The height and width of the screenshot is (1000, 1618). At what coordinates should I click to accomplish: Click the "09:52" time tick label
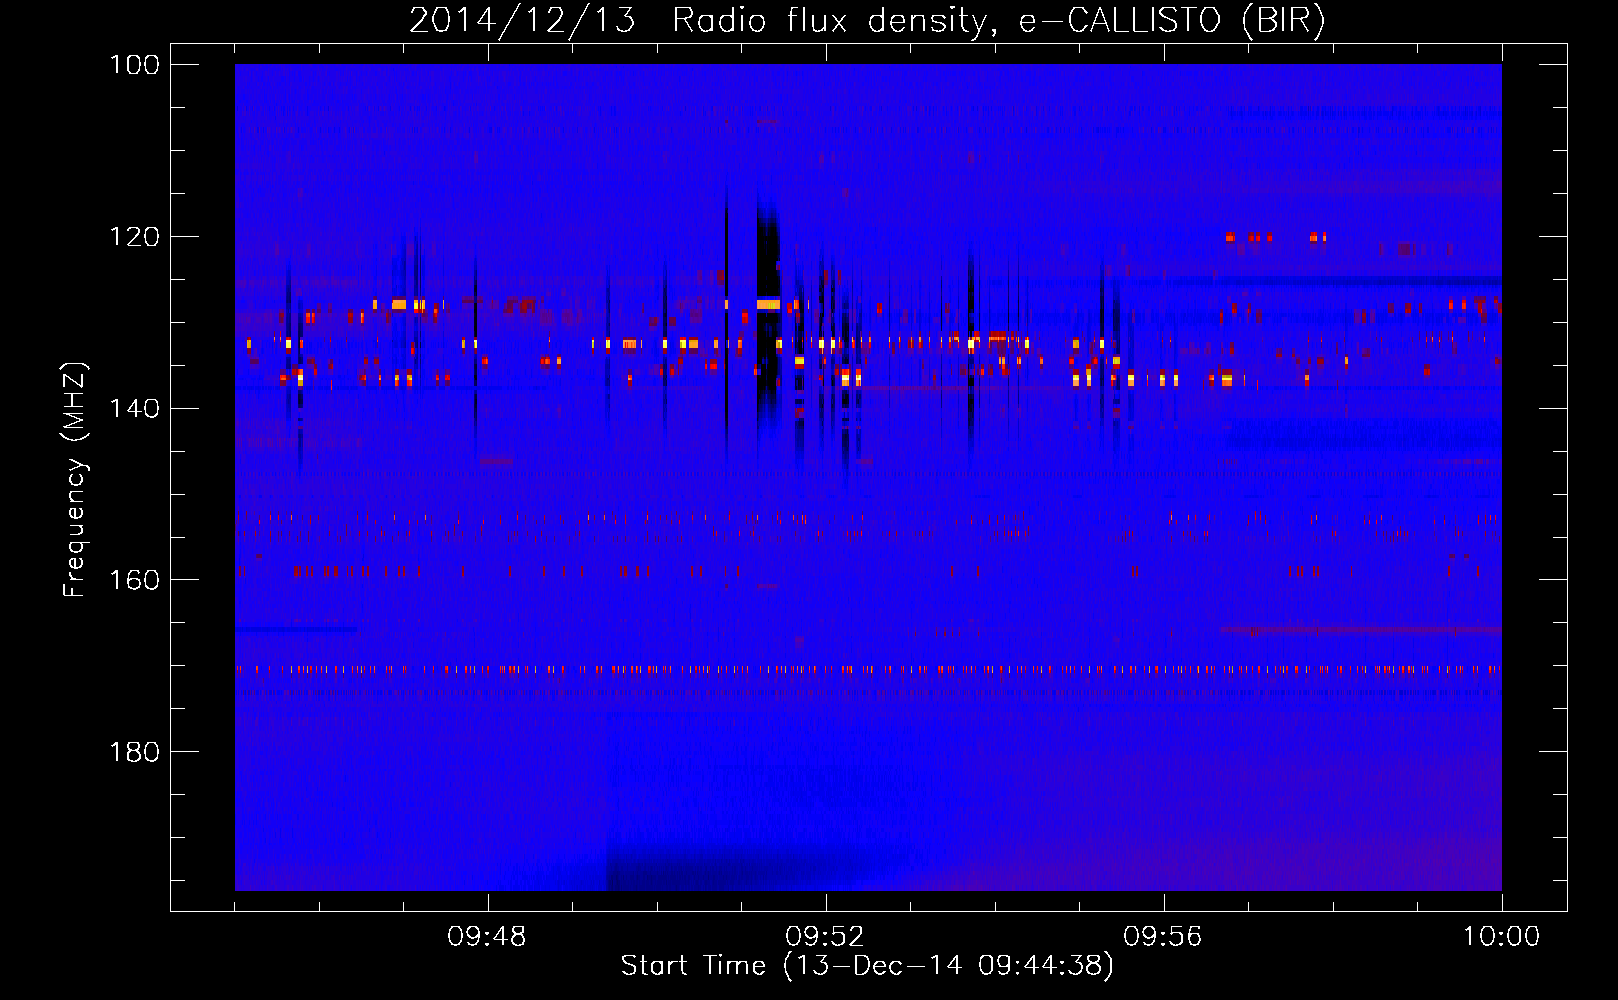pos(825,937)
